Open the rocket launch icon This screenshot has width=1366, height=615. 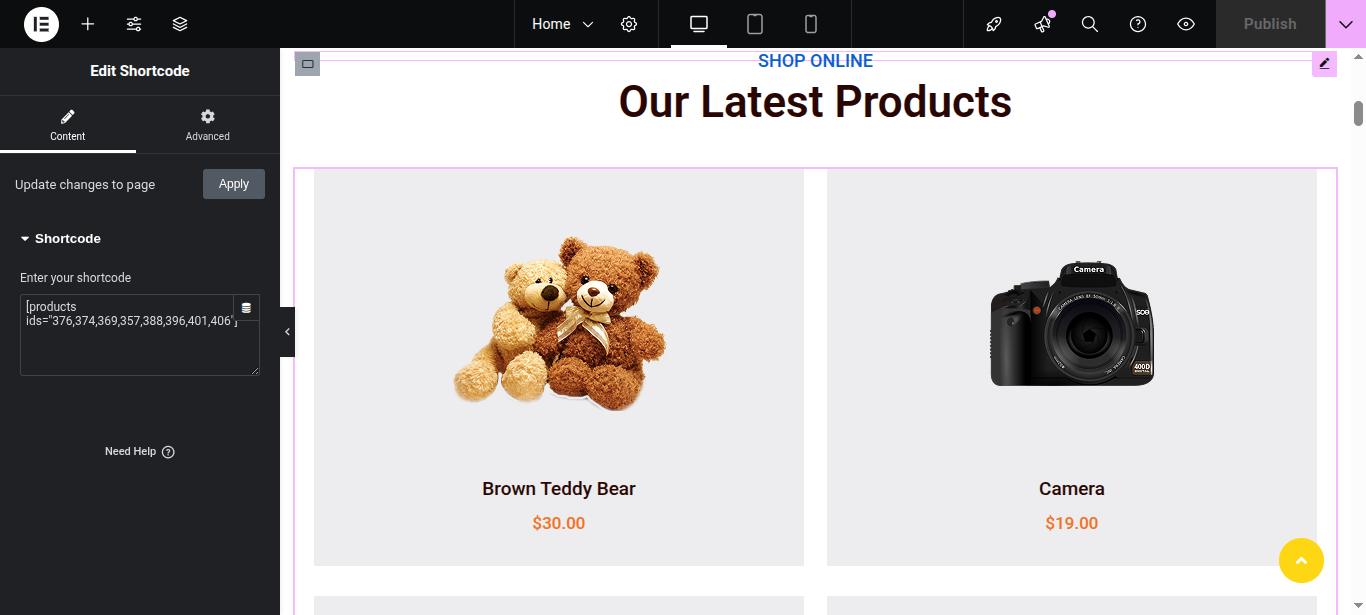point(994,24)
